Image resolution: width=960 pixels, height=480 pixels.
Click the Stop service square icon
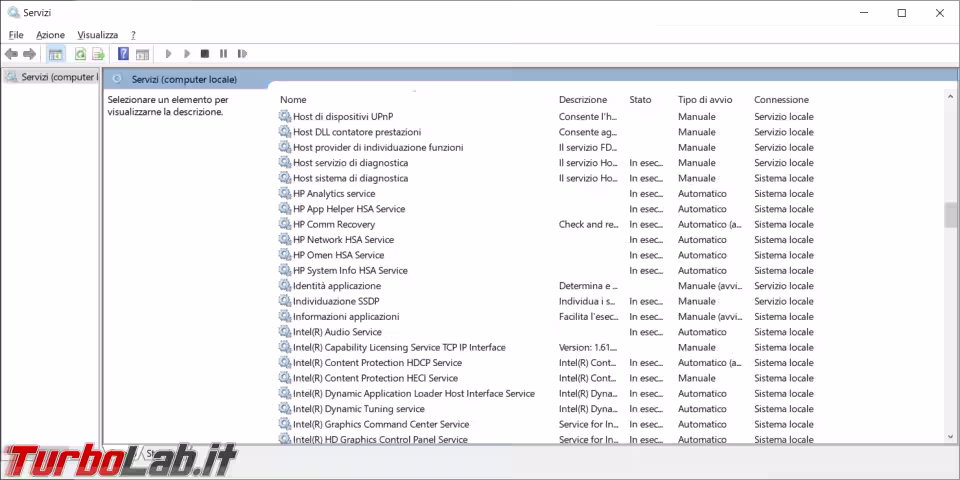(x=204, y=54)
